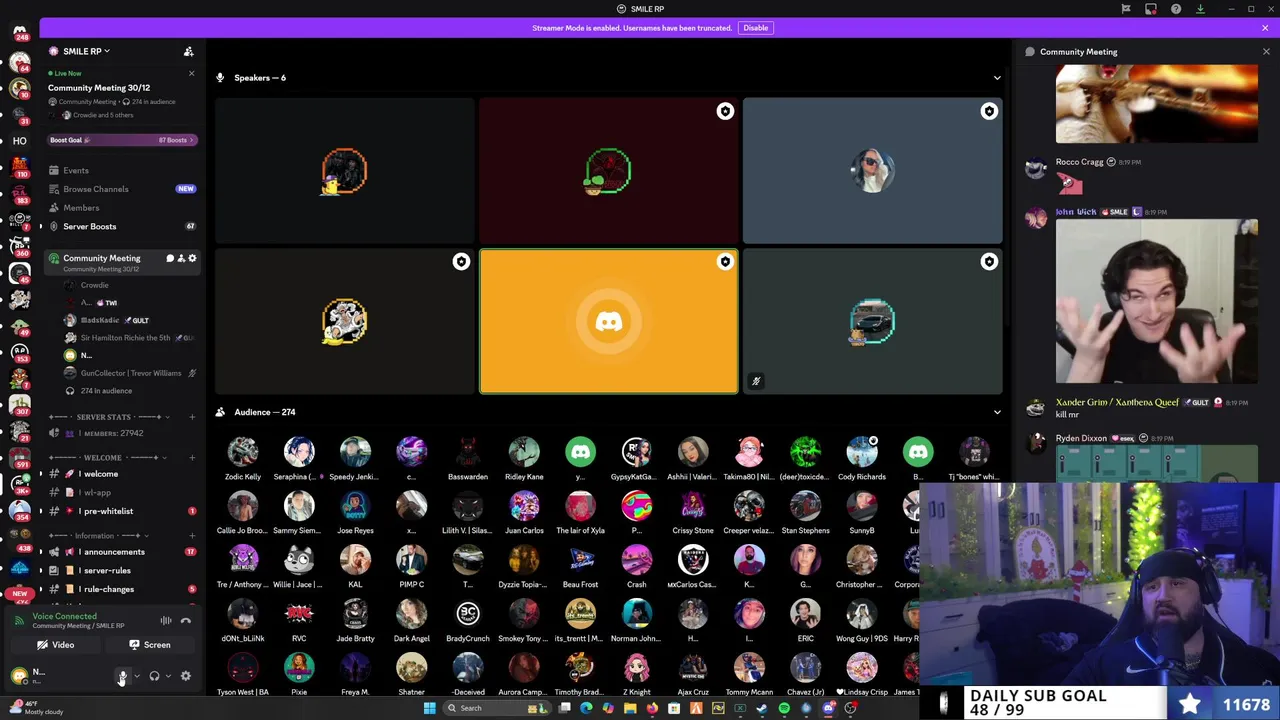The width and height of the screenshot is (1280, 720).
Task: Select speaker Crowdie in channel list
Action: click(x=94, y=285)
